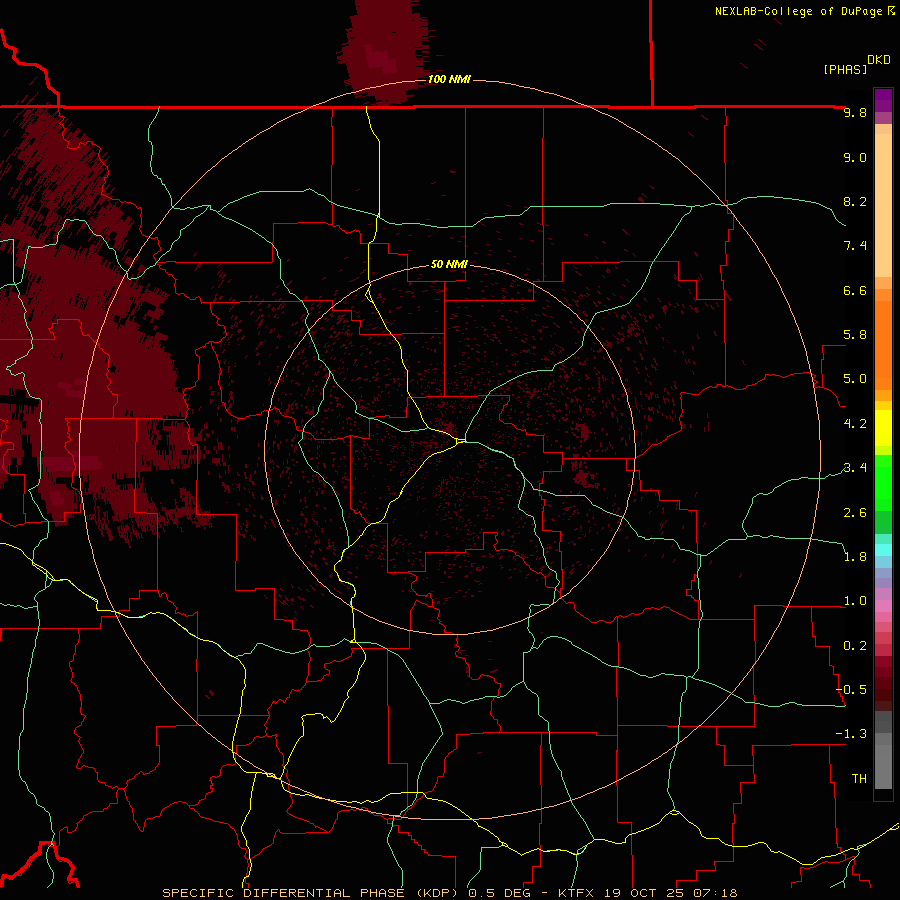Select the 9.0 scale label
This screenshot has height=900, width=900.
point(855,157)
